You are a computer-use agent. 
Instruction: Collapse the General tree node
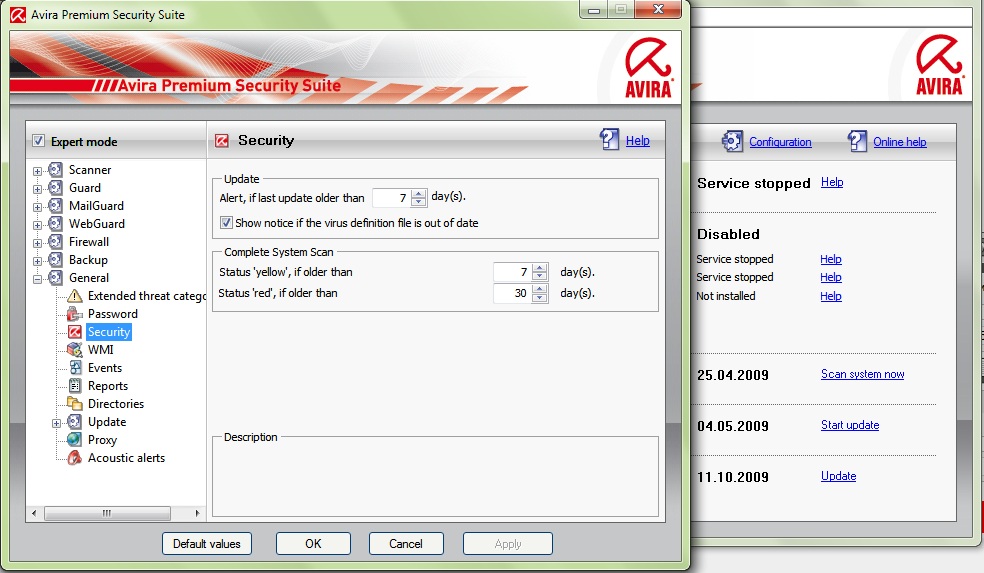click(37, 279)
